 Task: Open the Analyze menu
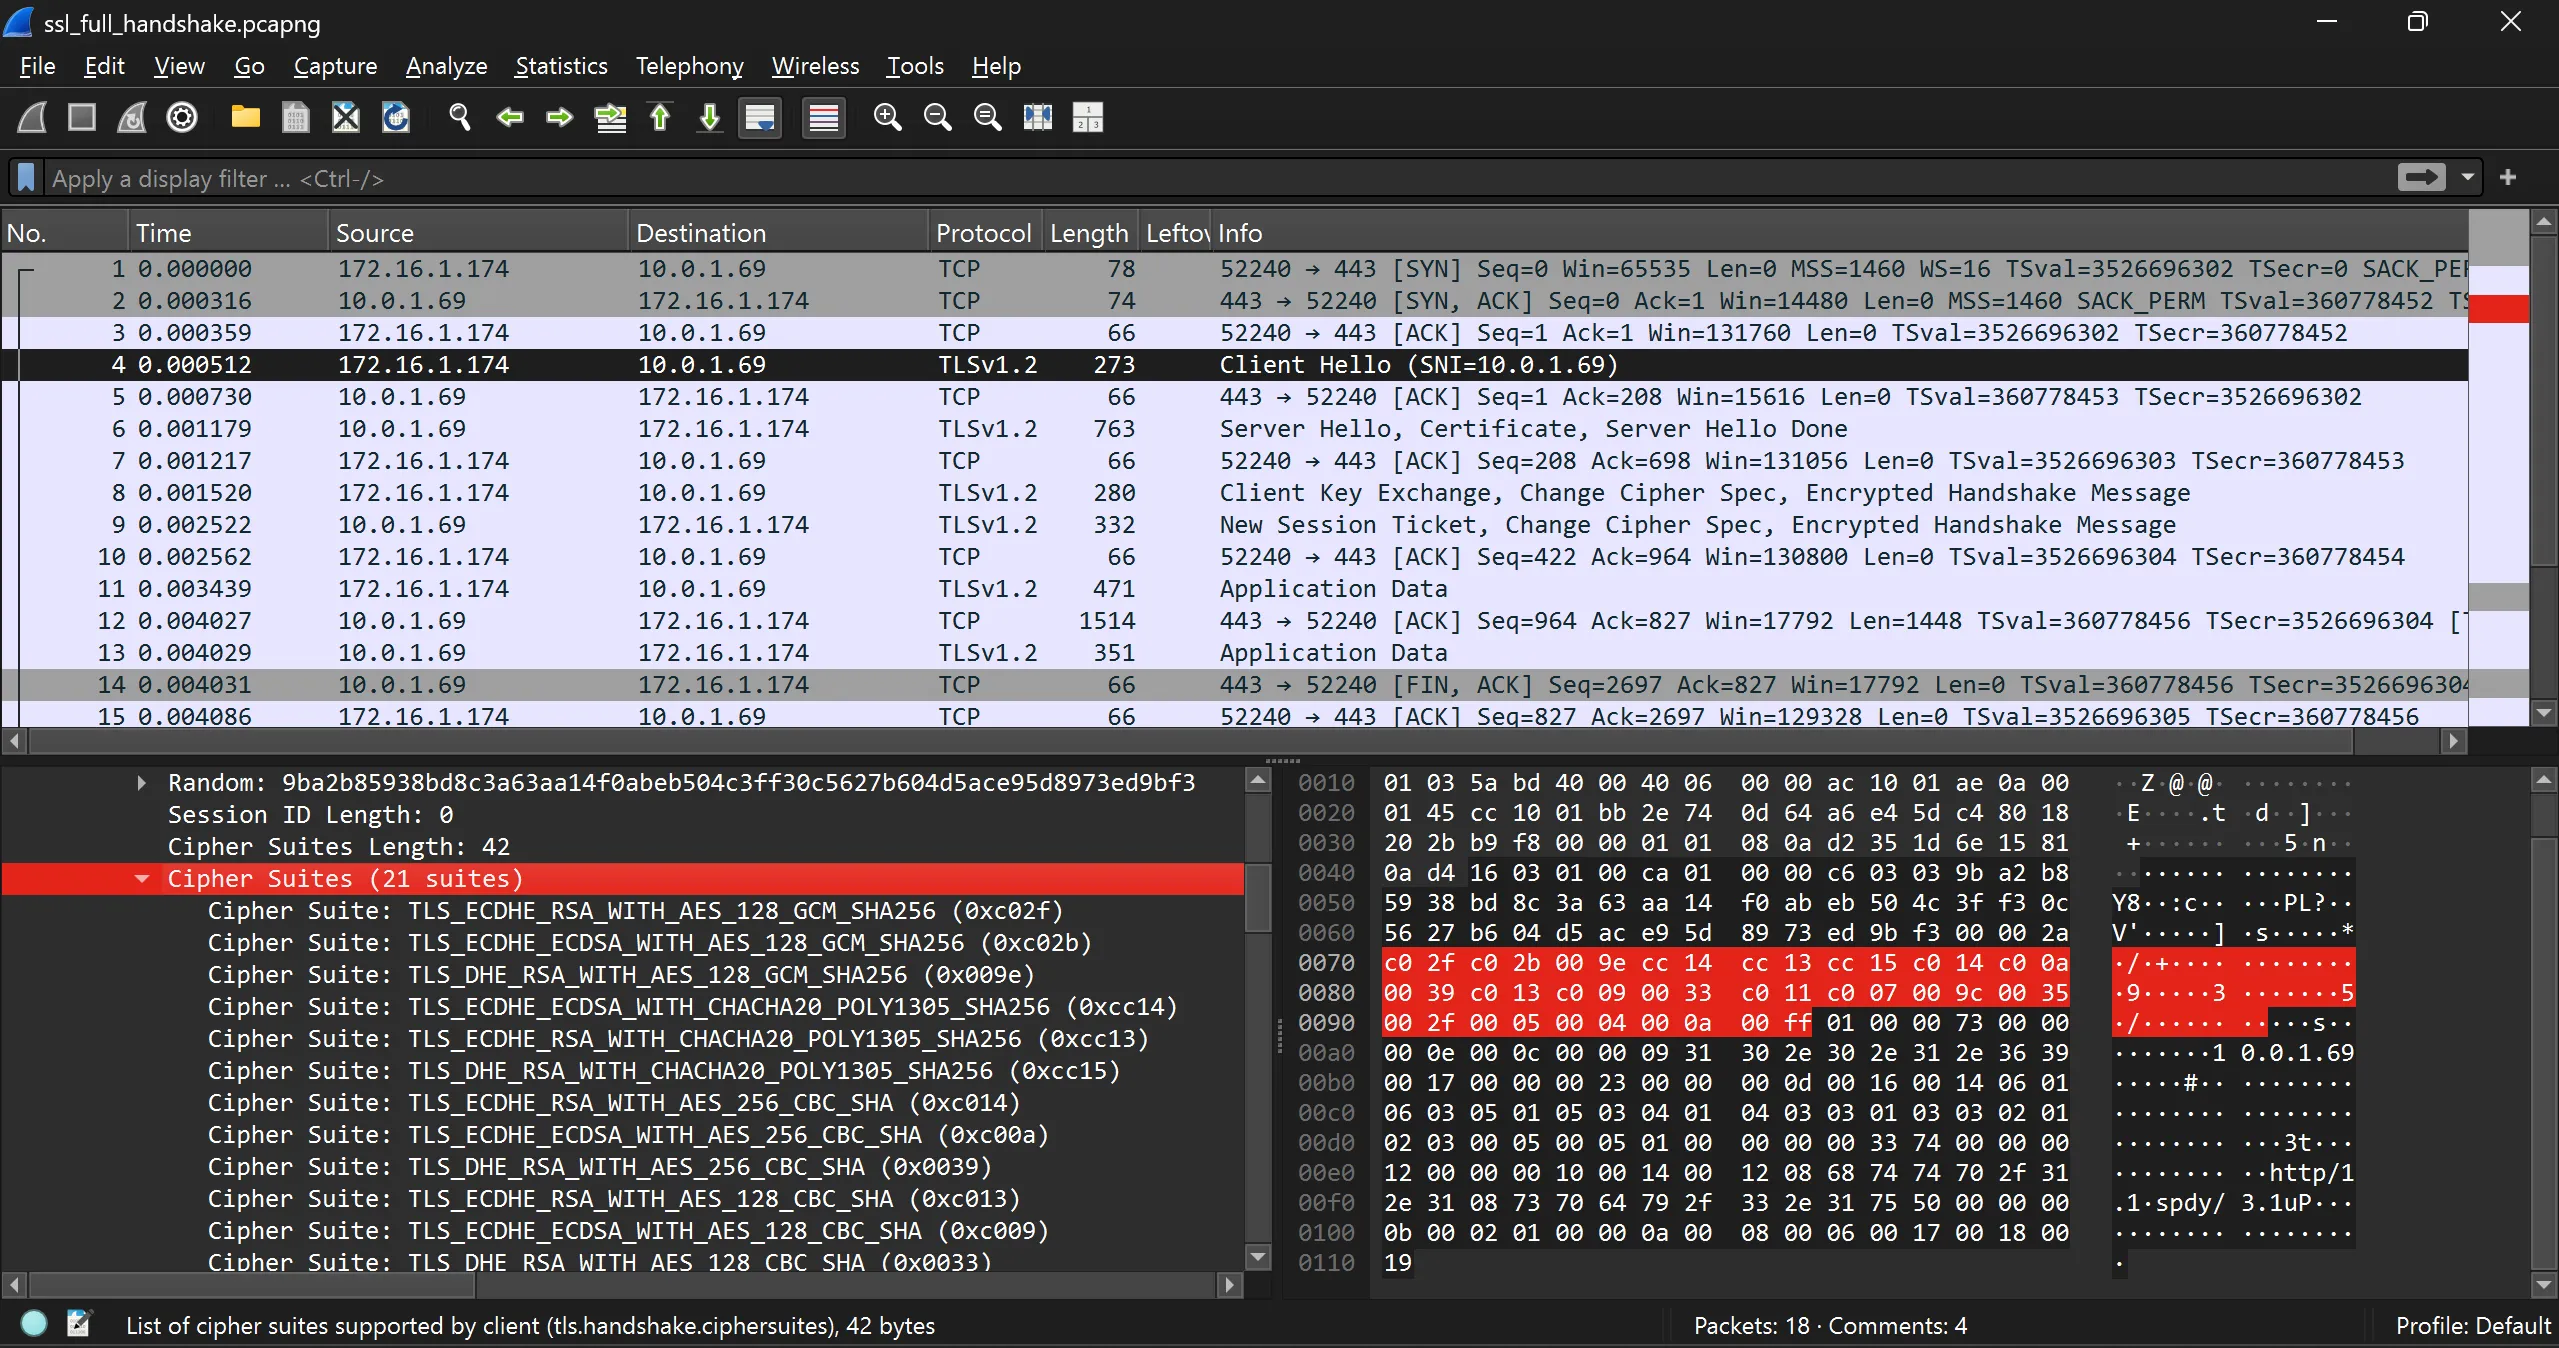coord(446,66)
